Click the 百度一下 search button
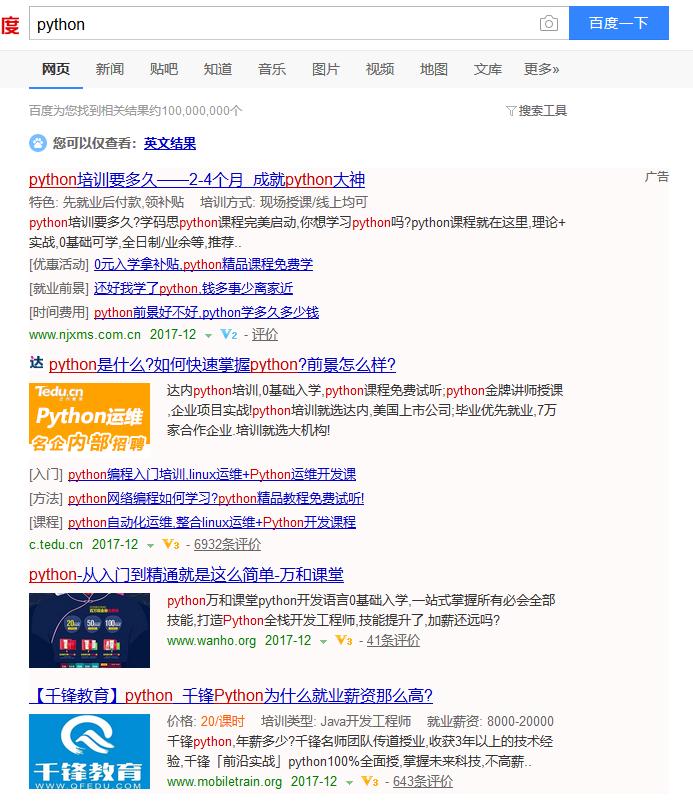693x809 pixels. 619,23
